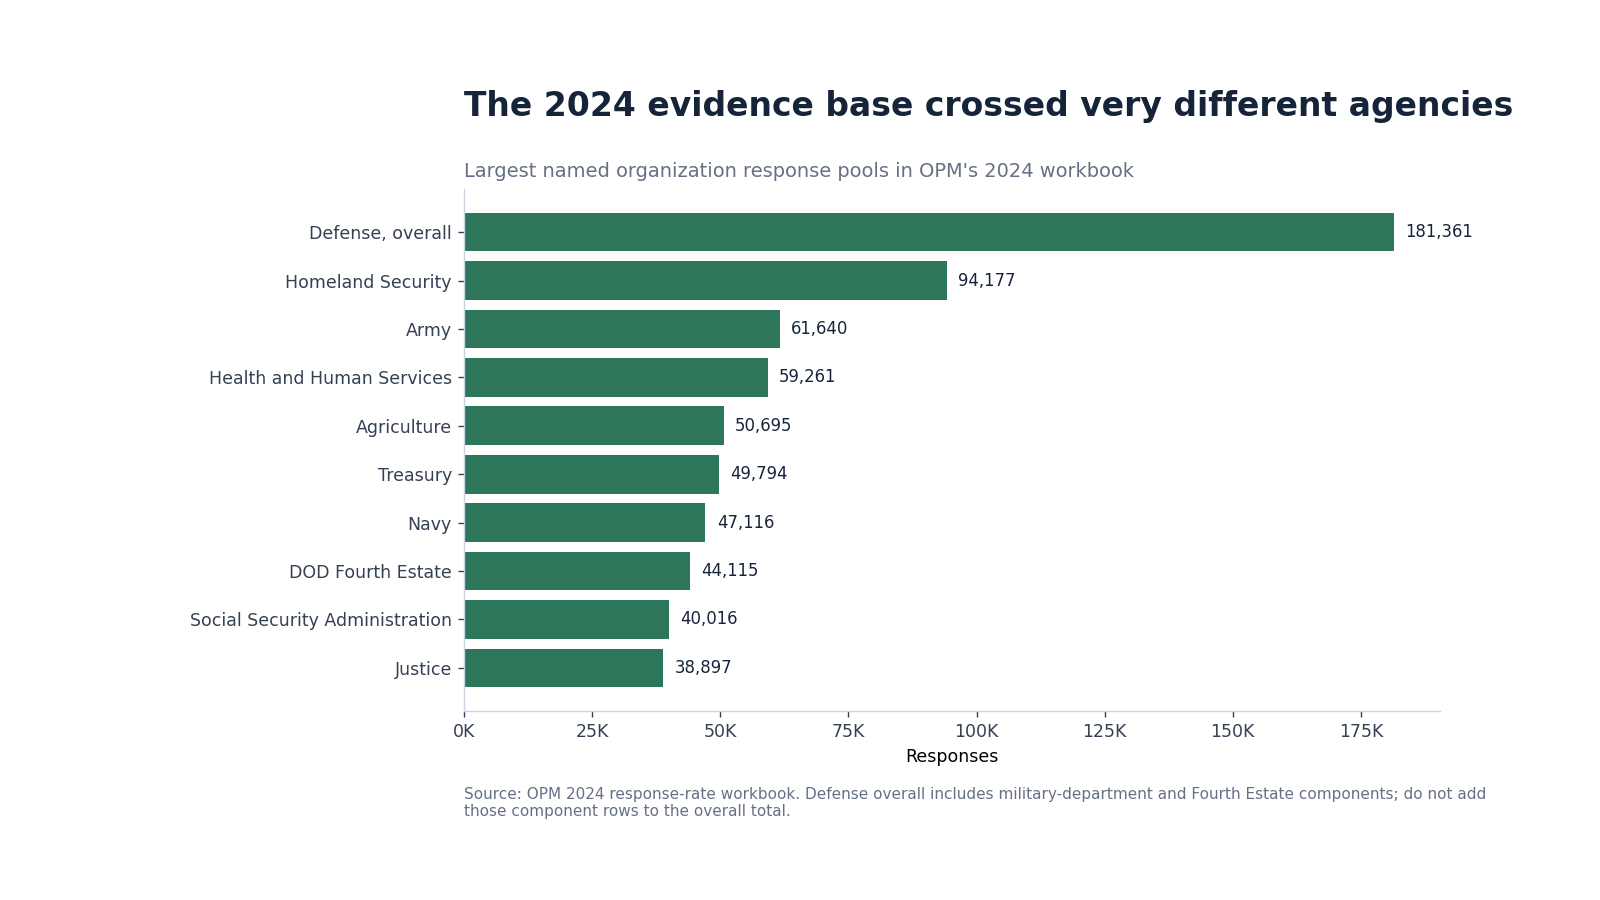Click the value label 49,794
Image resolution: width=1600 pixels, height=900 pixels.
(759, 474)
